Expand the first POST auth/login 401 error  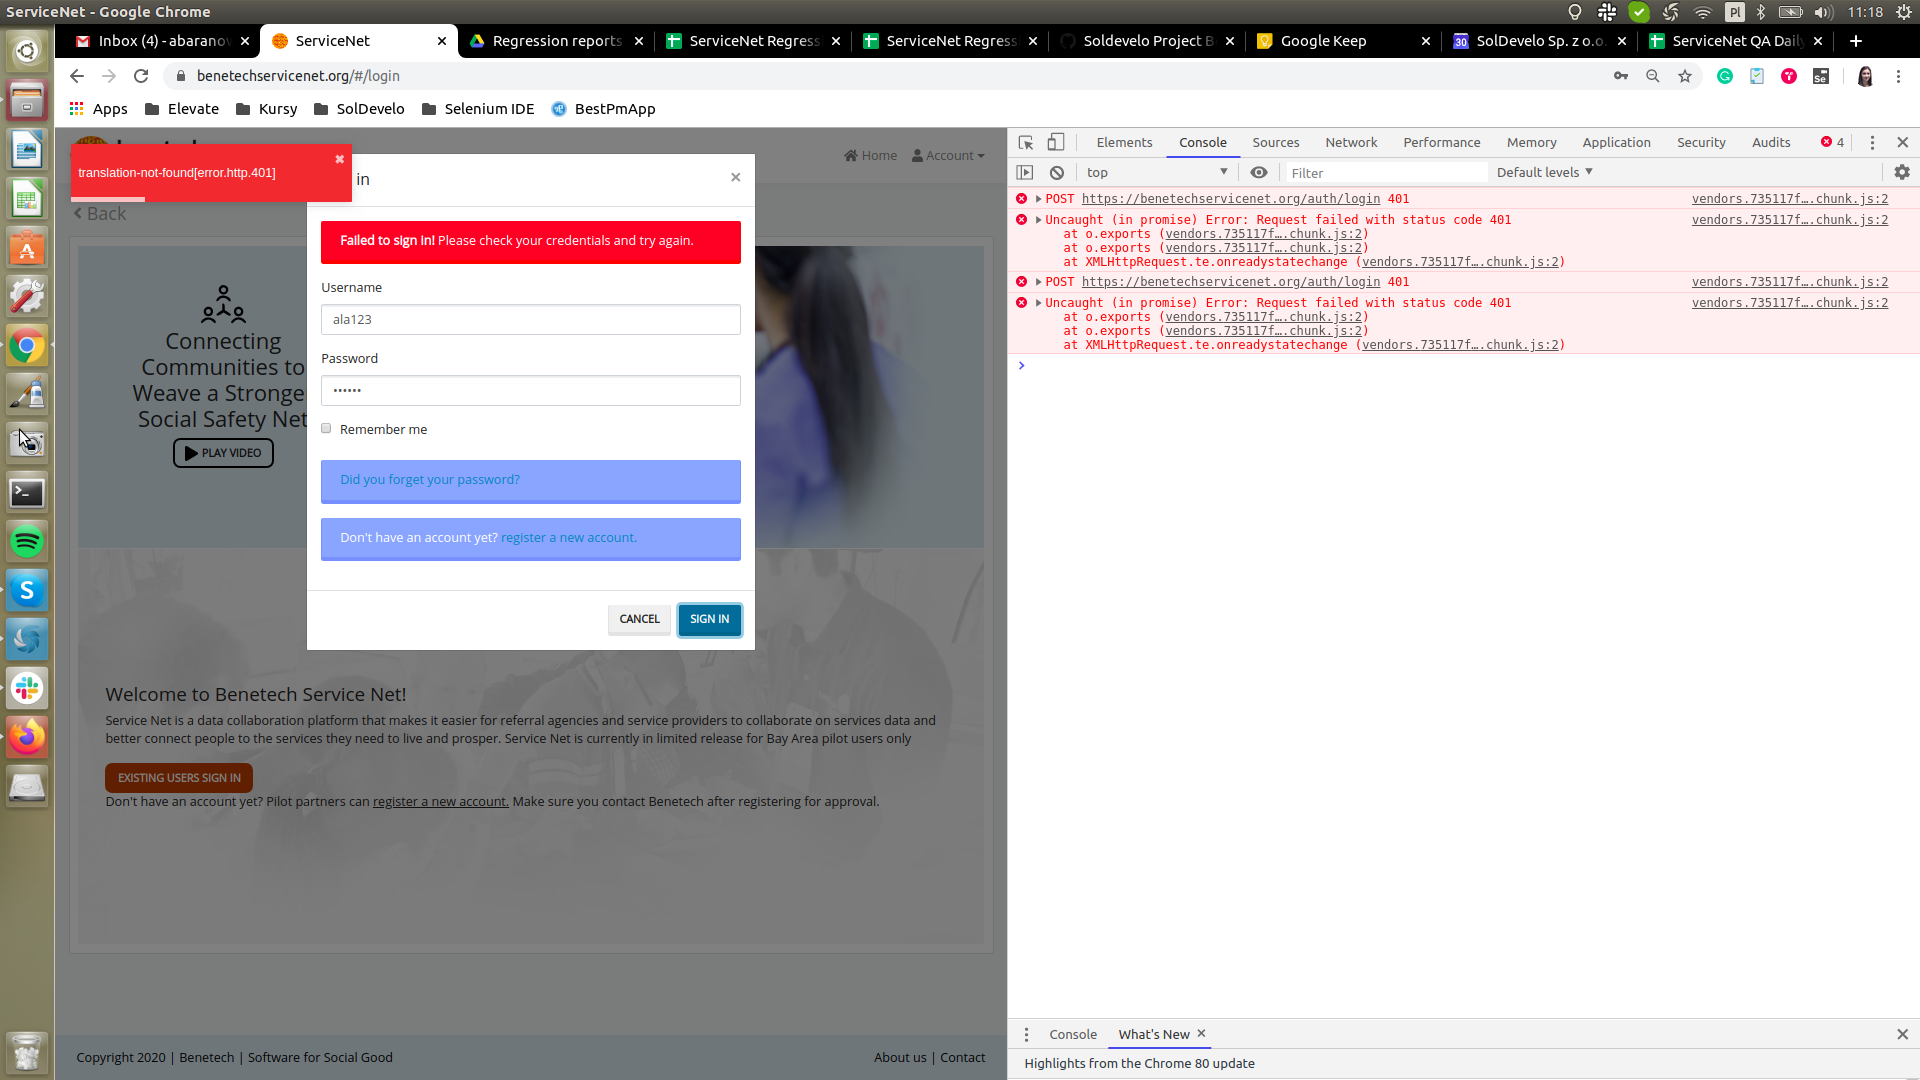coord(1039,199)
